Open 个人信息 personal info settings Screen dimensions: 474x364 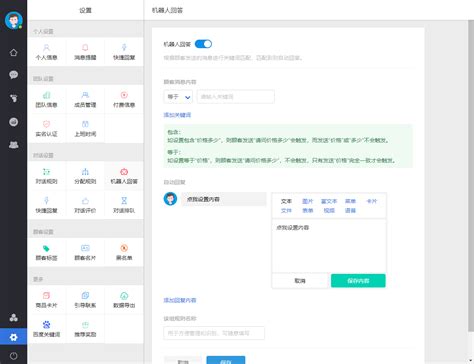pos(46,52)
